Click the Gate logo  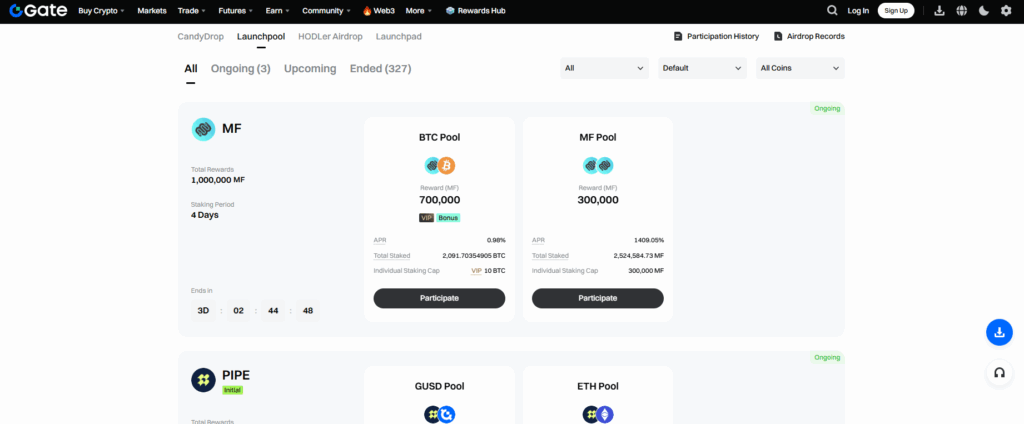[x=37, y=11]
